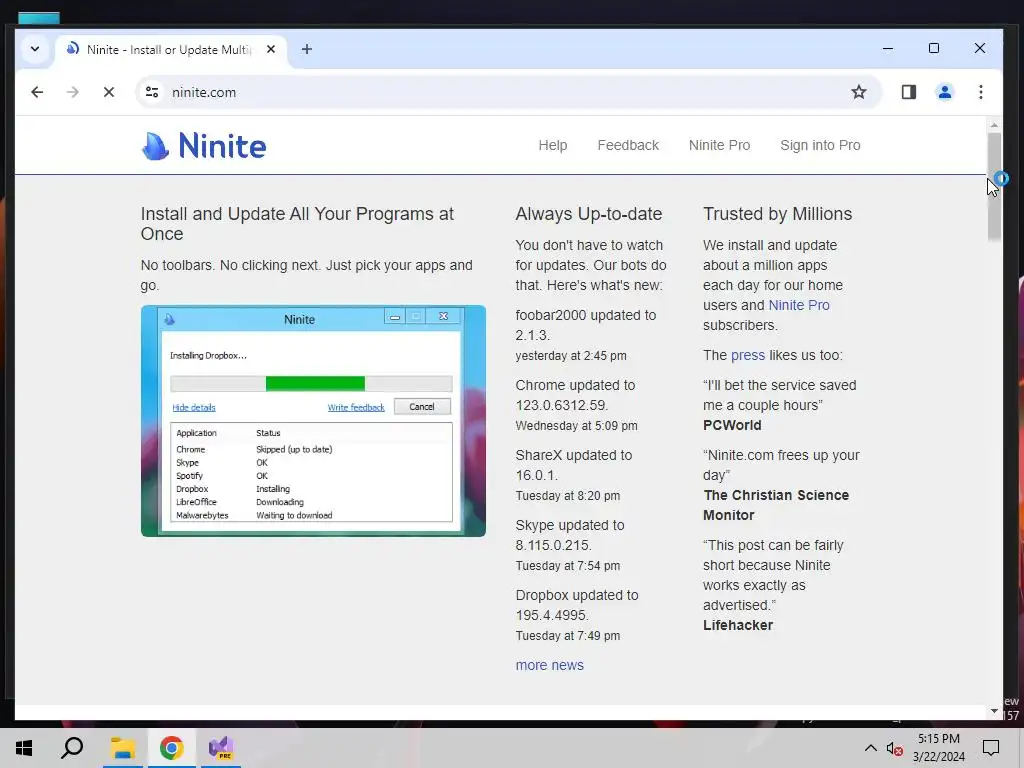Click Chrome icon in taskbar

(172, 748)
